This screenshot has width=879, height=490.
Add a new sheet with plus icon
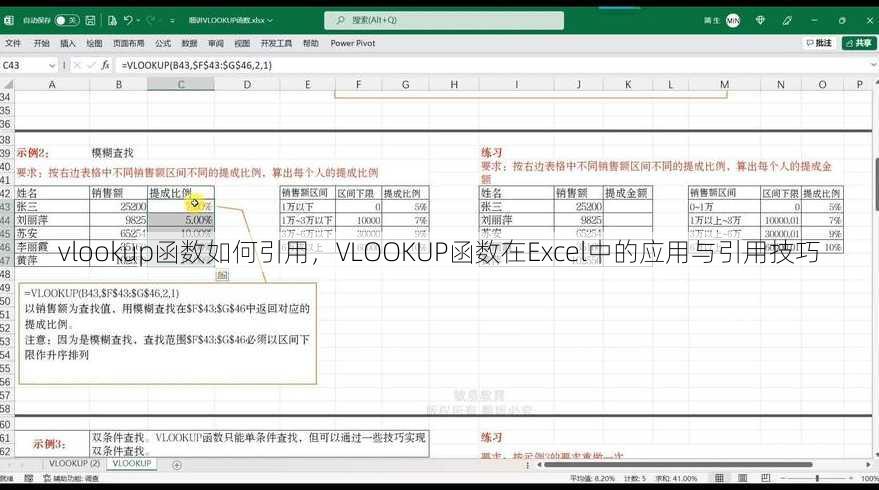[x=177, y=465]
